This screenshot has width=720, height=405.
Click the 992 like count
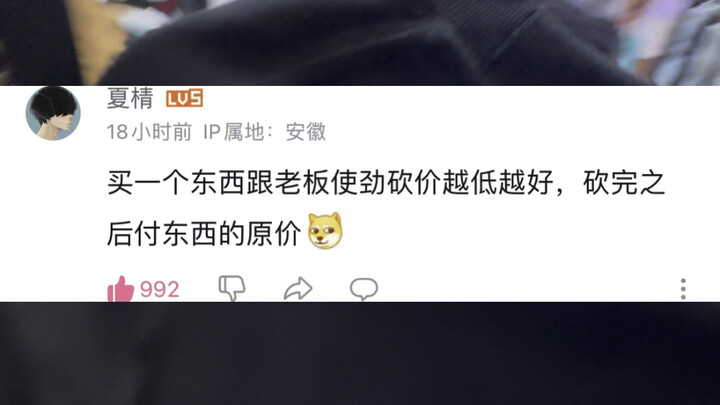point(159,290)
